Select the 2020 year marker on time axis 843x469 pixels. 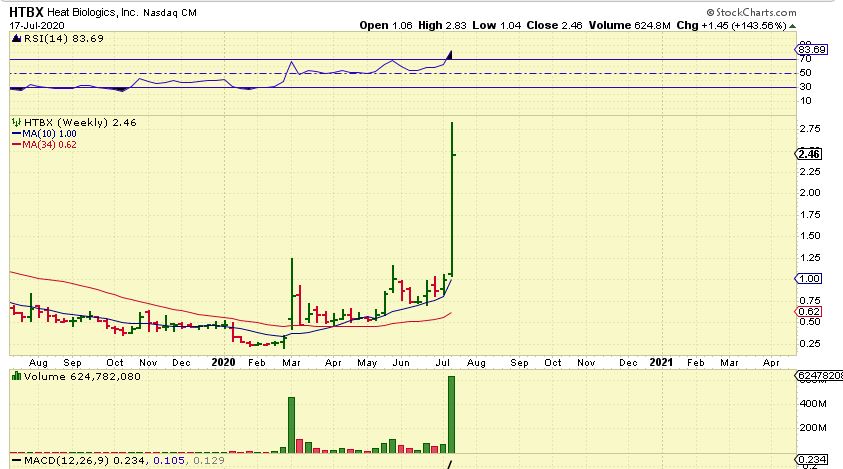coord(223,360)
